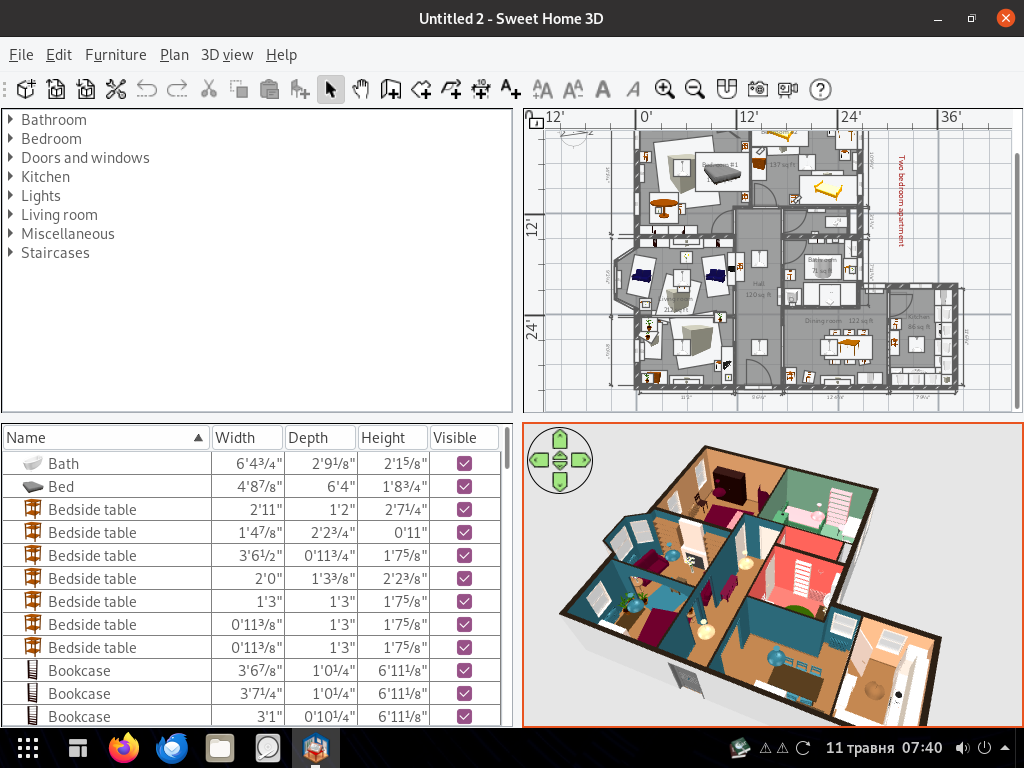This screenshot has height=768, width=1024.
Task: Open Preferences with the tools icon
Action: [116, 89]
